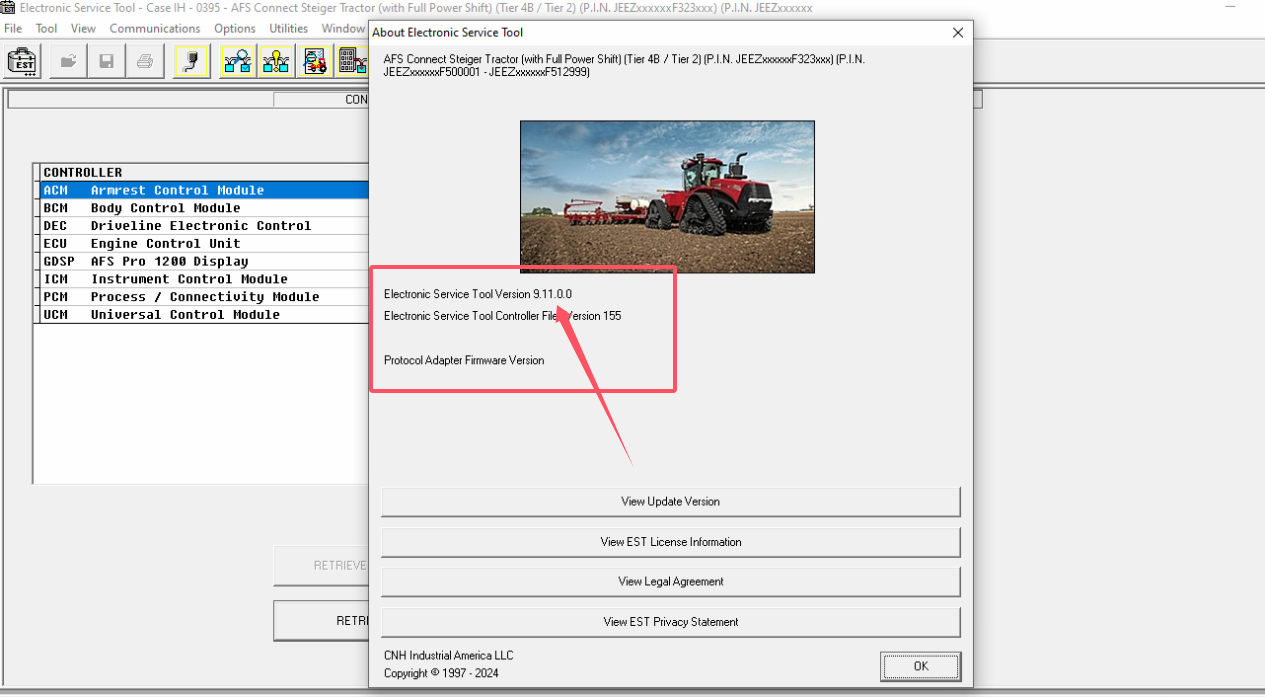Click CNH Industrial America LLC text
This screenshot has height=697, width=1265.
pos(448,655)
